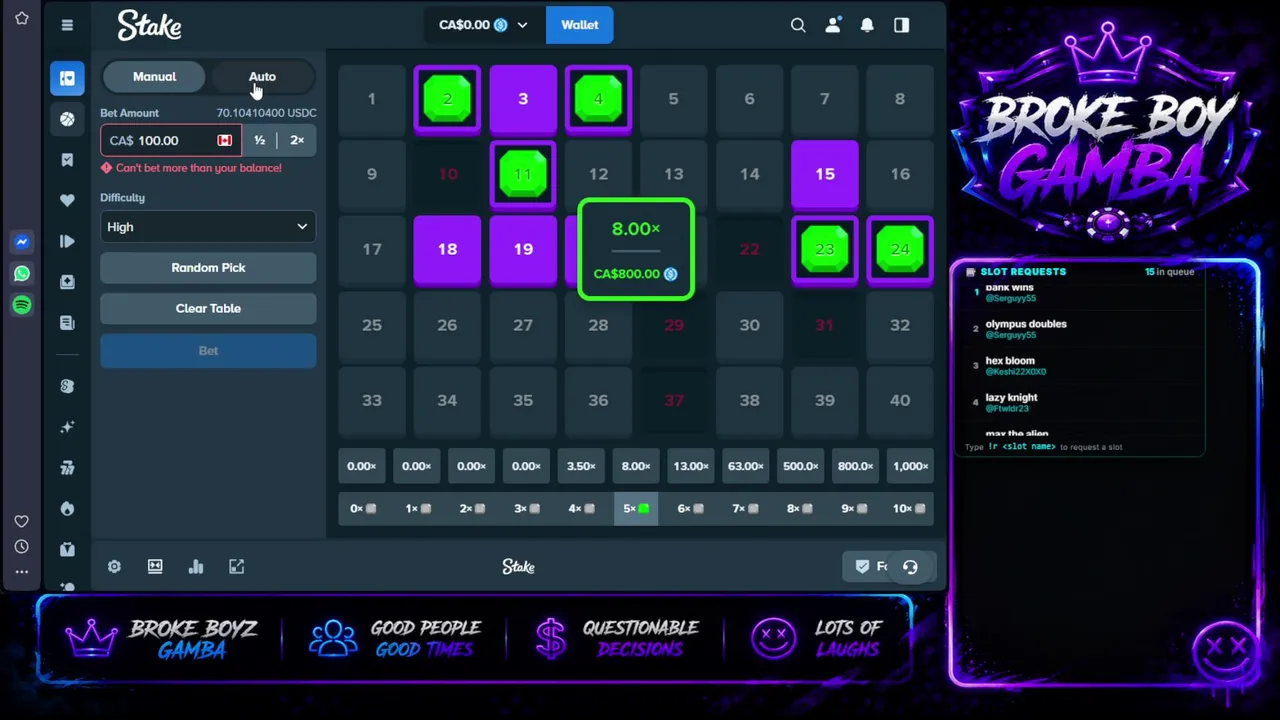Click the Bet Amount input field
The image size is (1280, 720).
[x=171, y=141]
